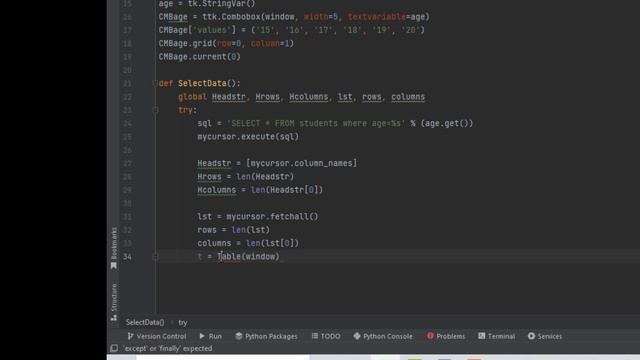This screenshot has height=360, width=640.
Task: Click 'ttk.Combobox' in the CMBage definition
Action: [x=231, y=17]
